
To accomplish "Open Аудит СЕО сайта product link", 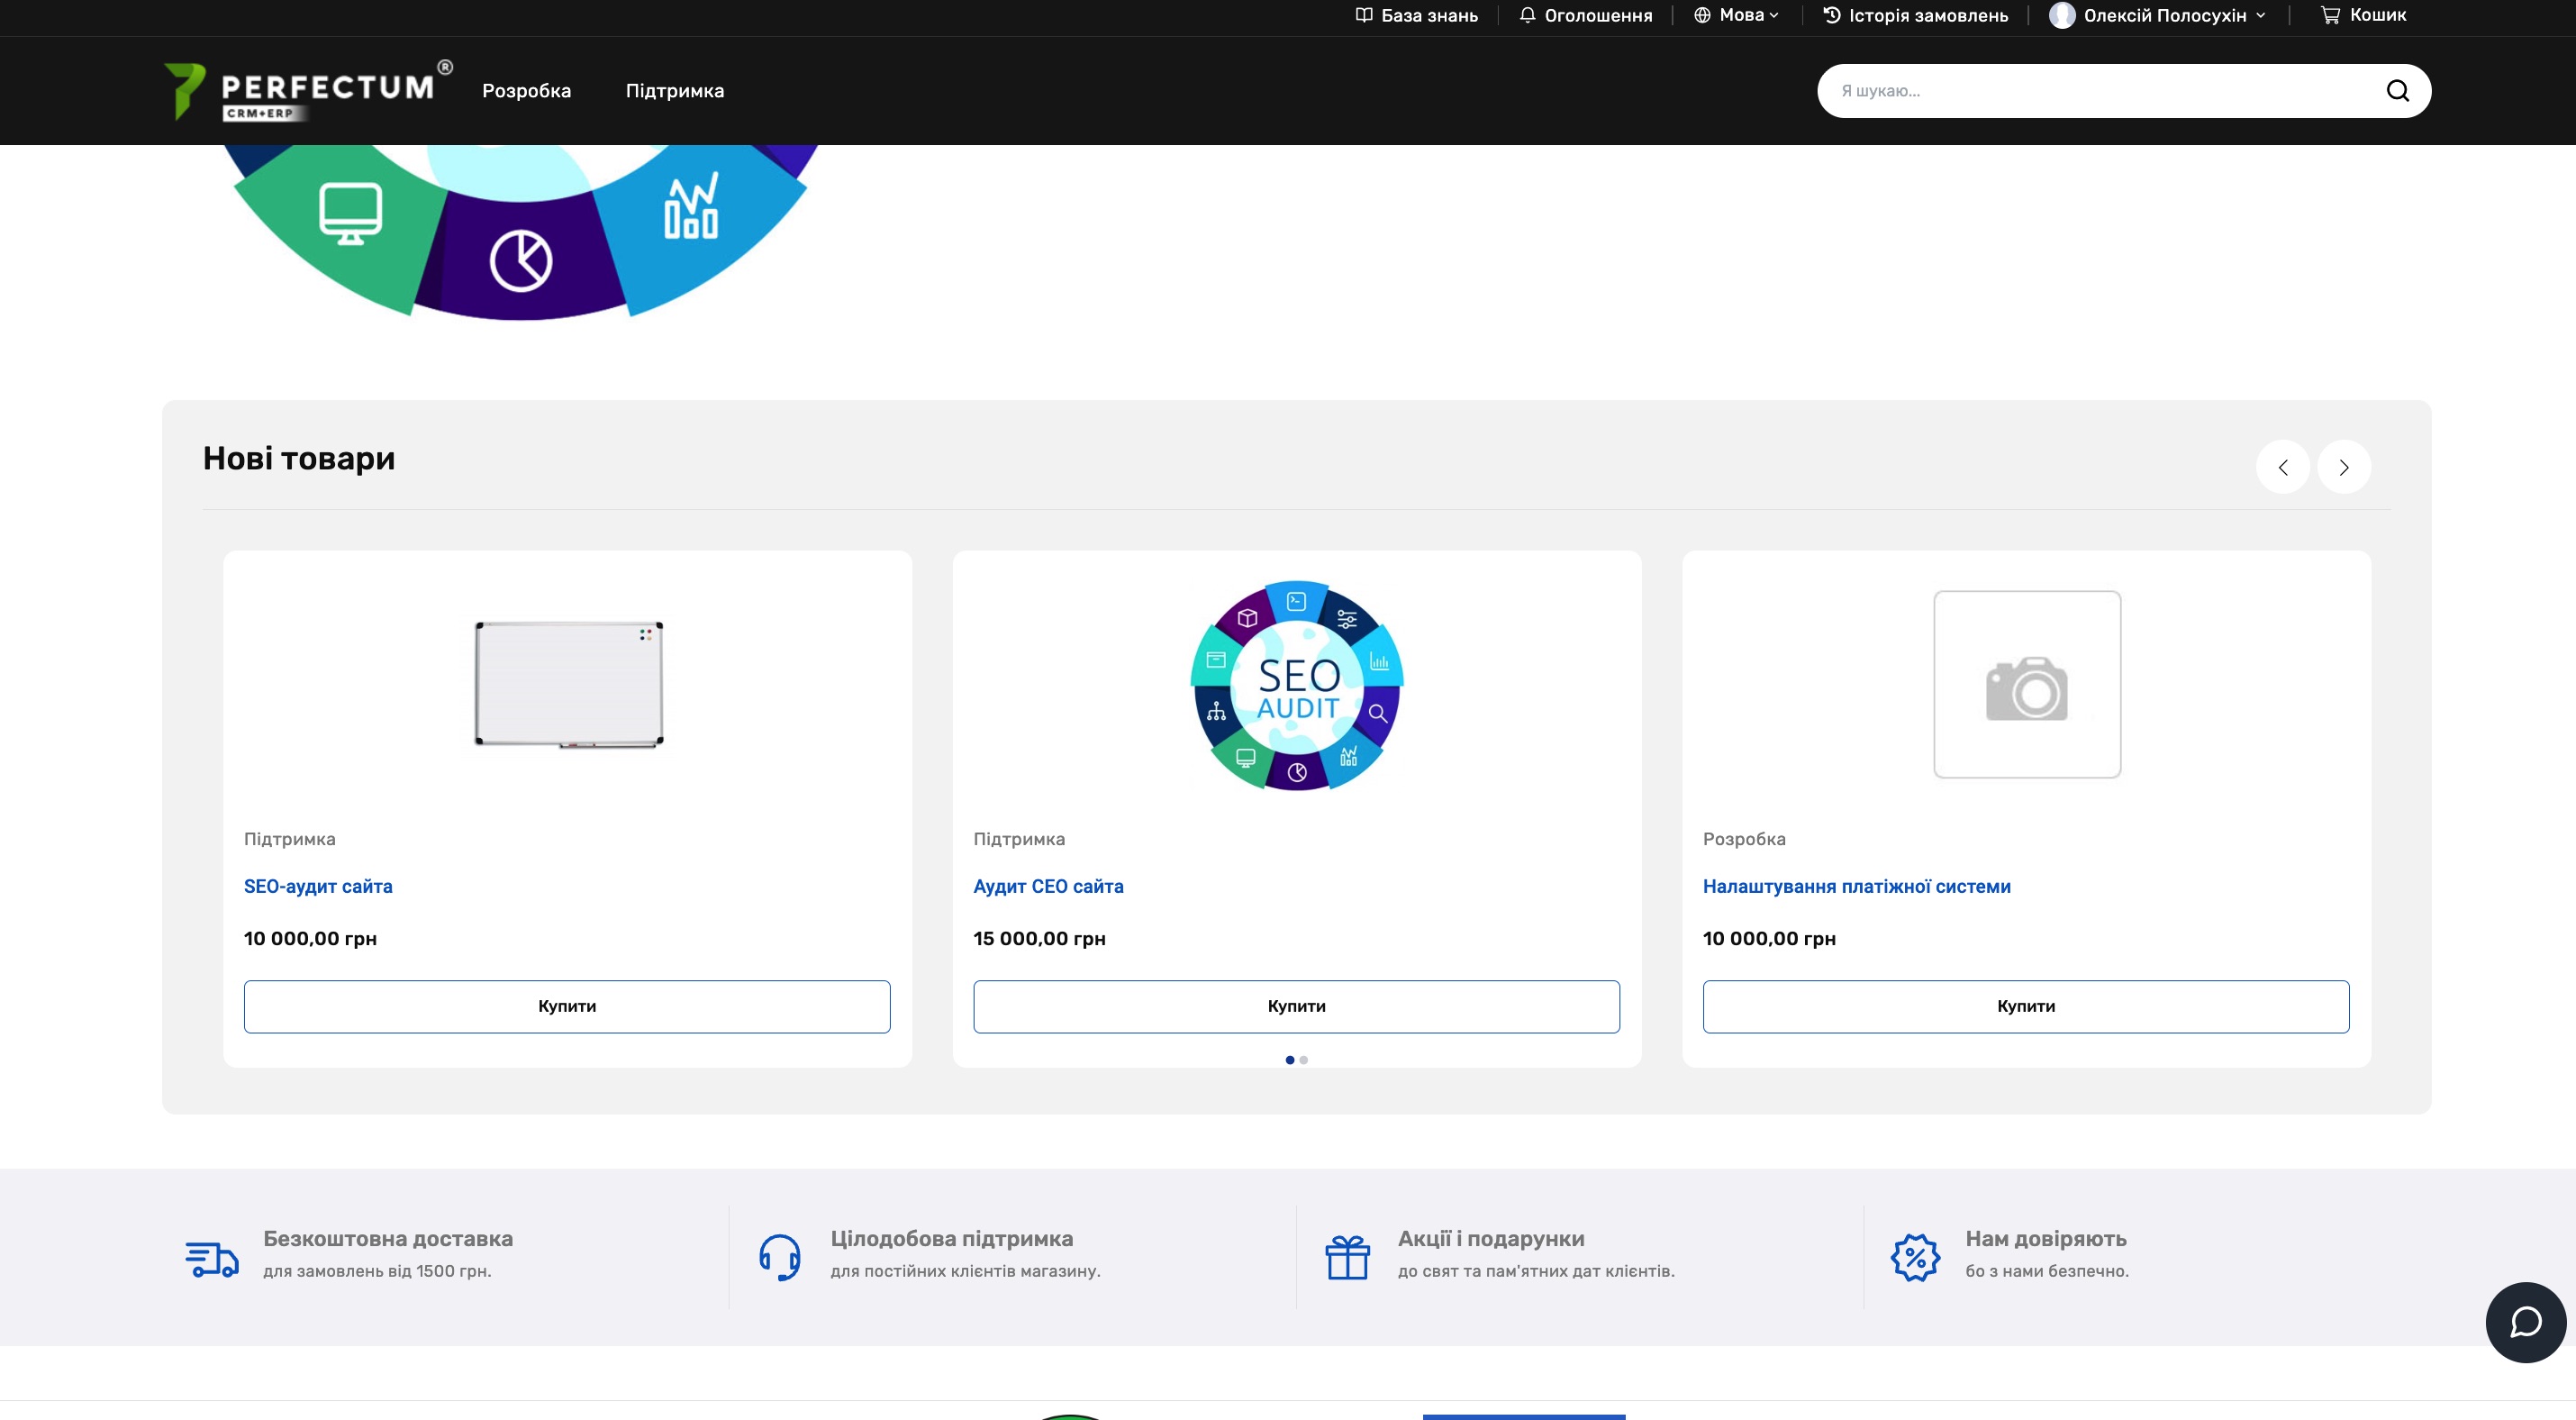I will pyautogui.click(x=1048, y=886).
